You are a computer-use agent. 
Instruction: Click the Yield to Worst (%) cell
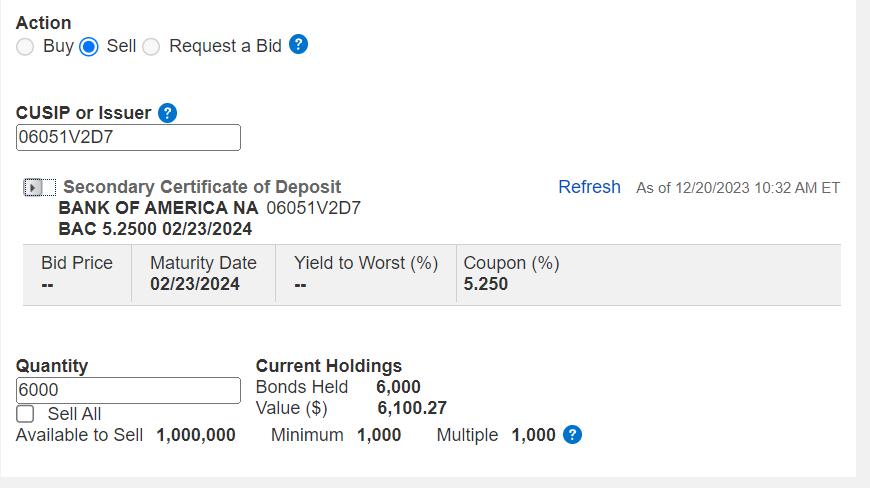(x=366, y=273)
